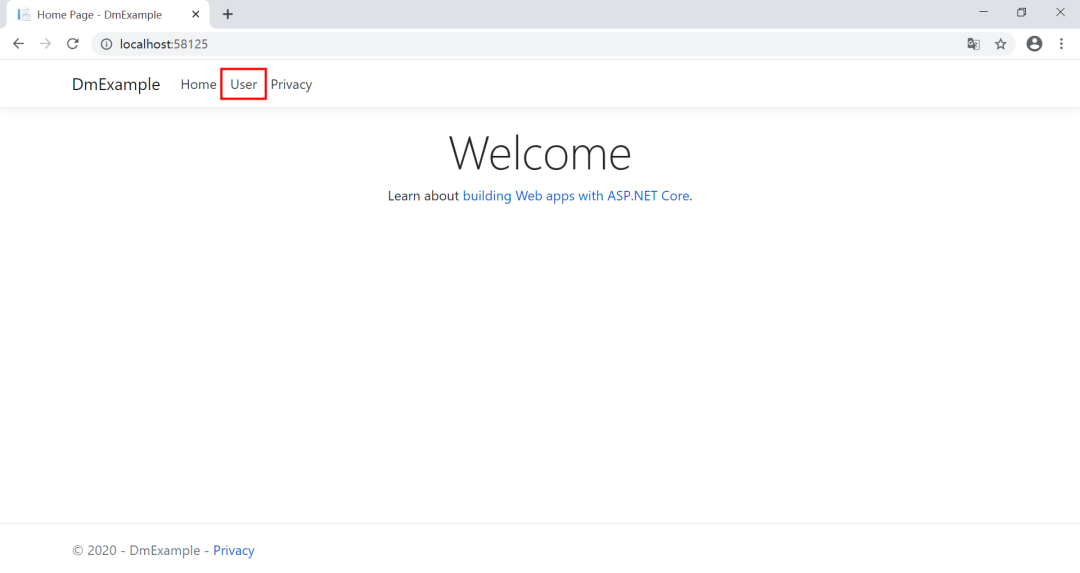Screen dimensions: 1080x573
Task: Click the browser forward arrow
Action: pyautogui.click(x=45, y=44)
